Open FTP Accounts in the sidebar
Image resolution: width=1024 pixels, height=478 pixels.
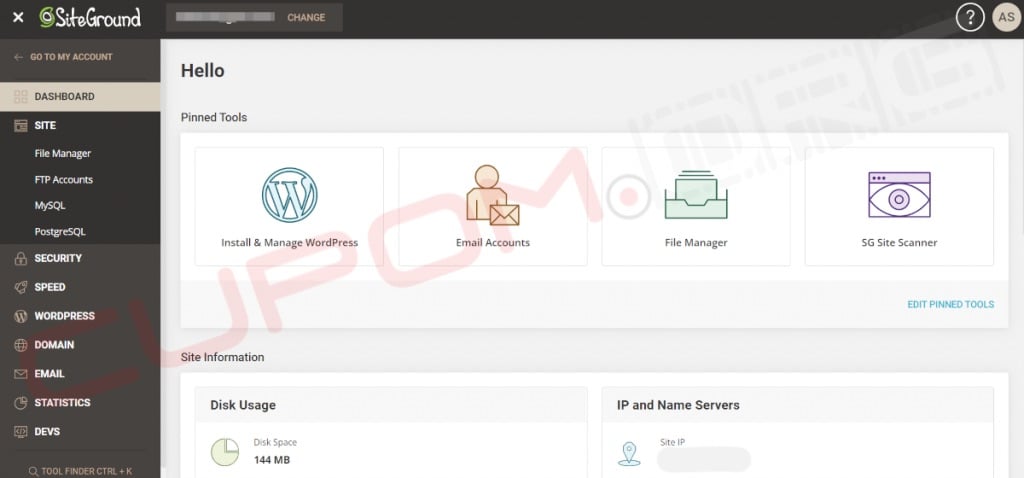(63, 180)
